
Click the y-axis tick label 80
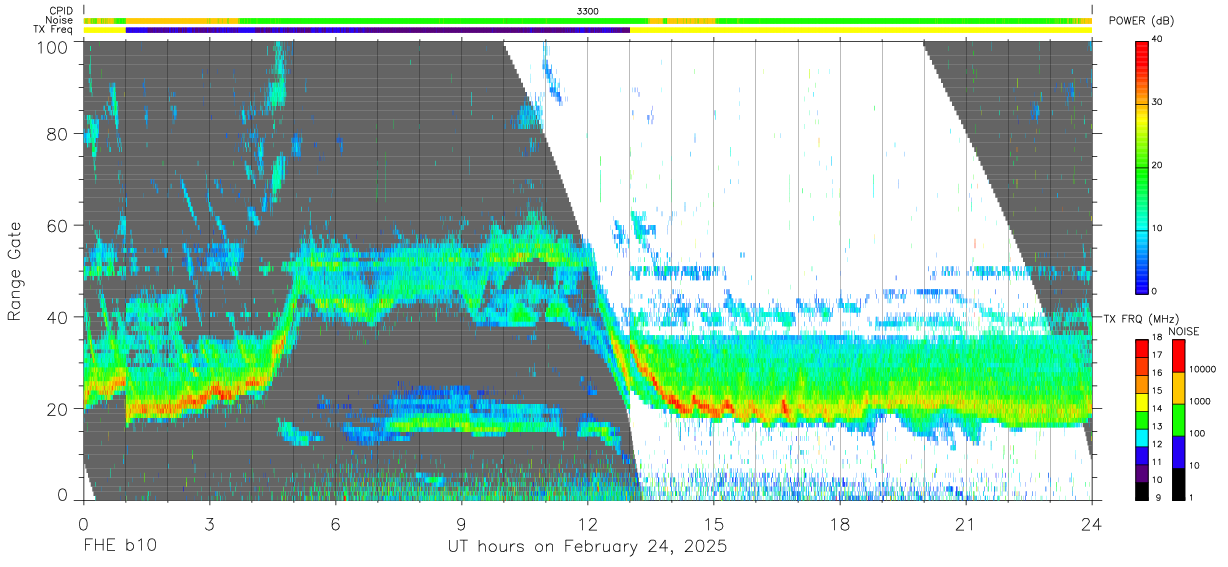click(57, 134)
